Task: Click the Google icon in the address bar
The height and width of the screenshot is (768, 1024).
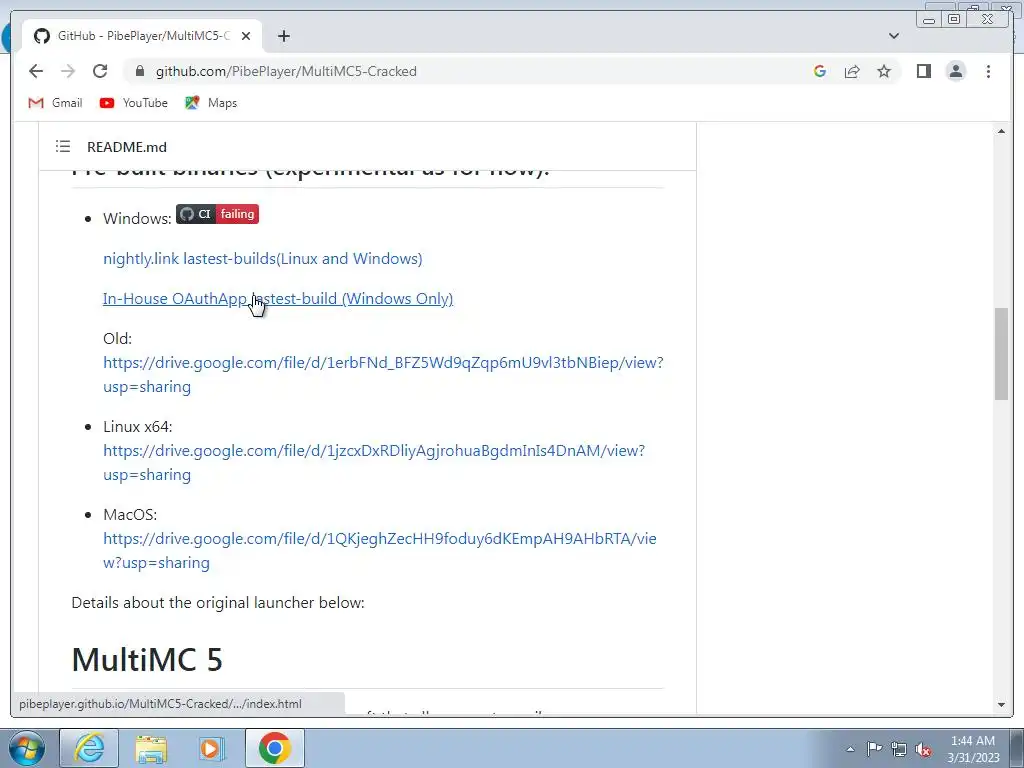Action: pyautogui.click(x=820, y=71)
